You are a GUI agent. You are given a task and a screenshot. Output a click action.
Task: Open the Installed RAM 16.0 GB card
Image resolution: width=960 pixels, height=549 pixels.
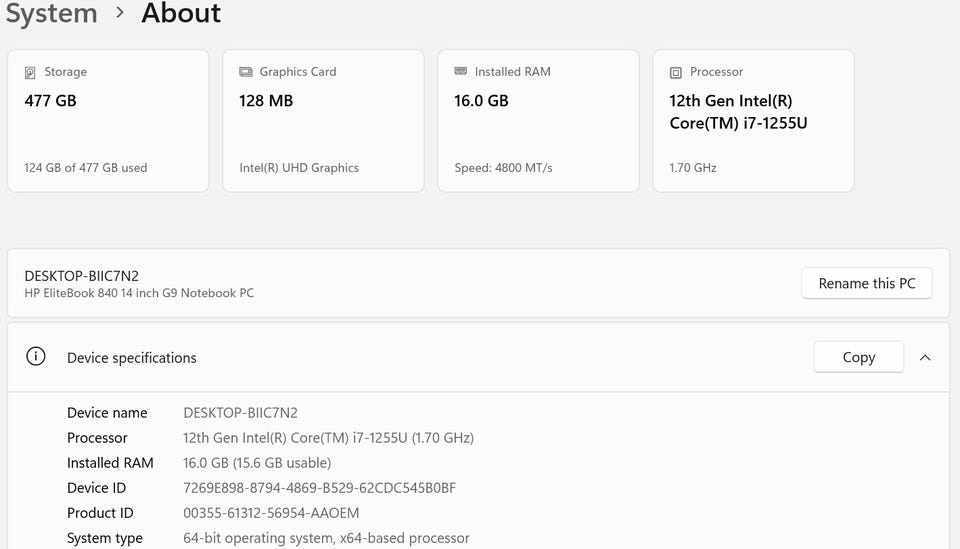[x=538, y=120]
